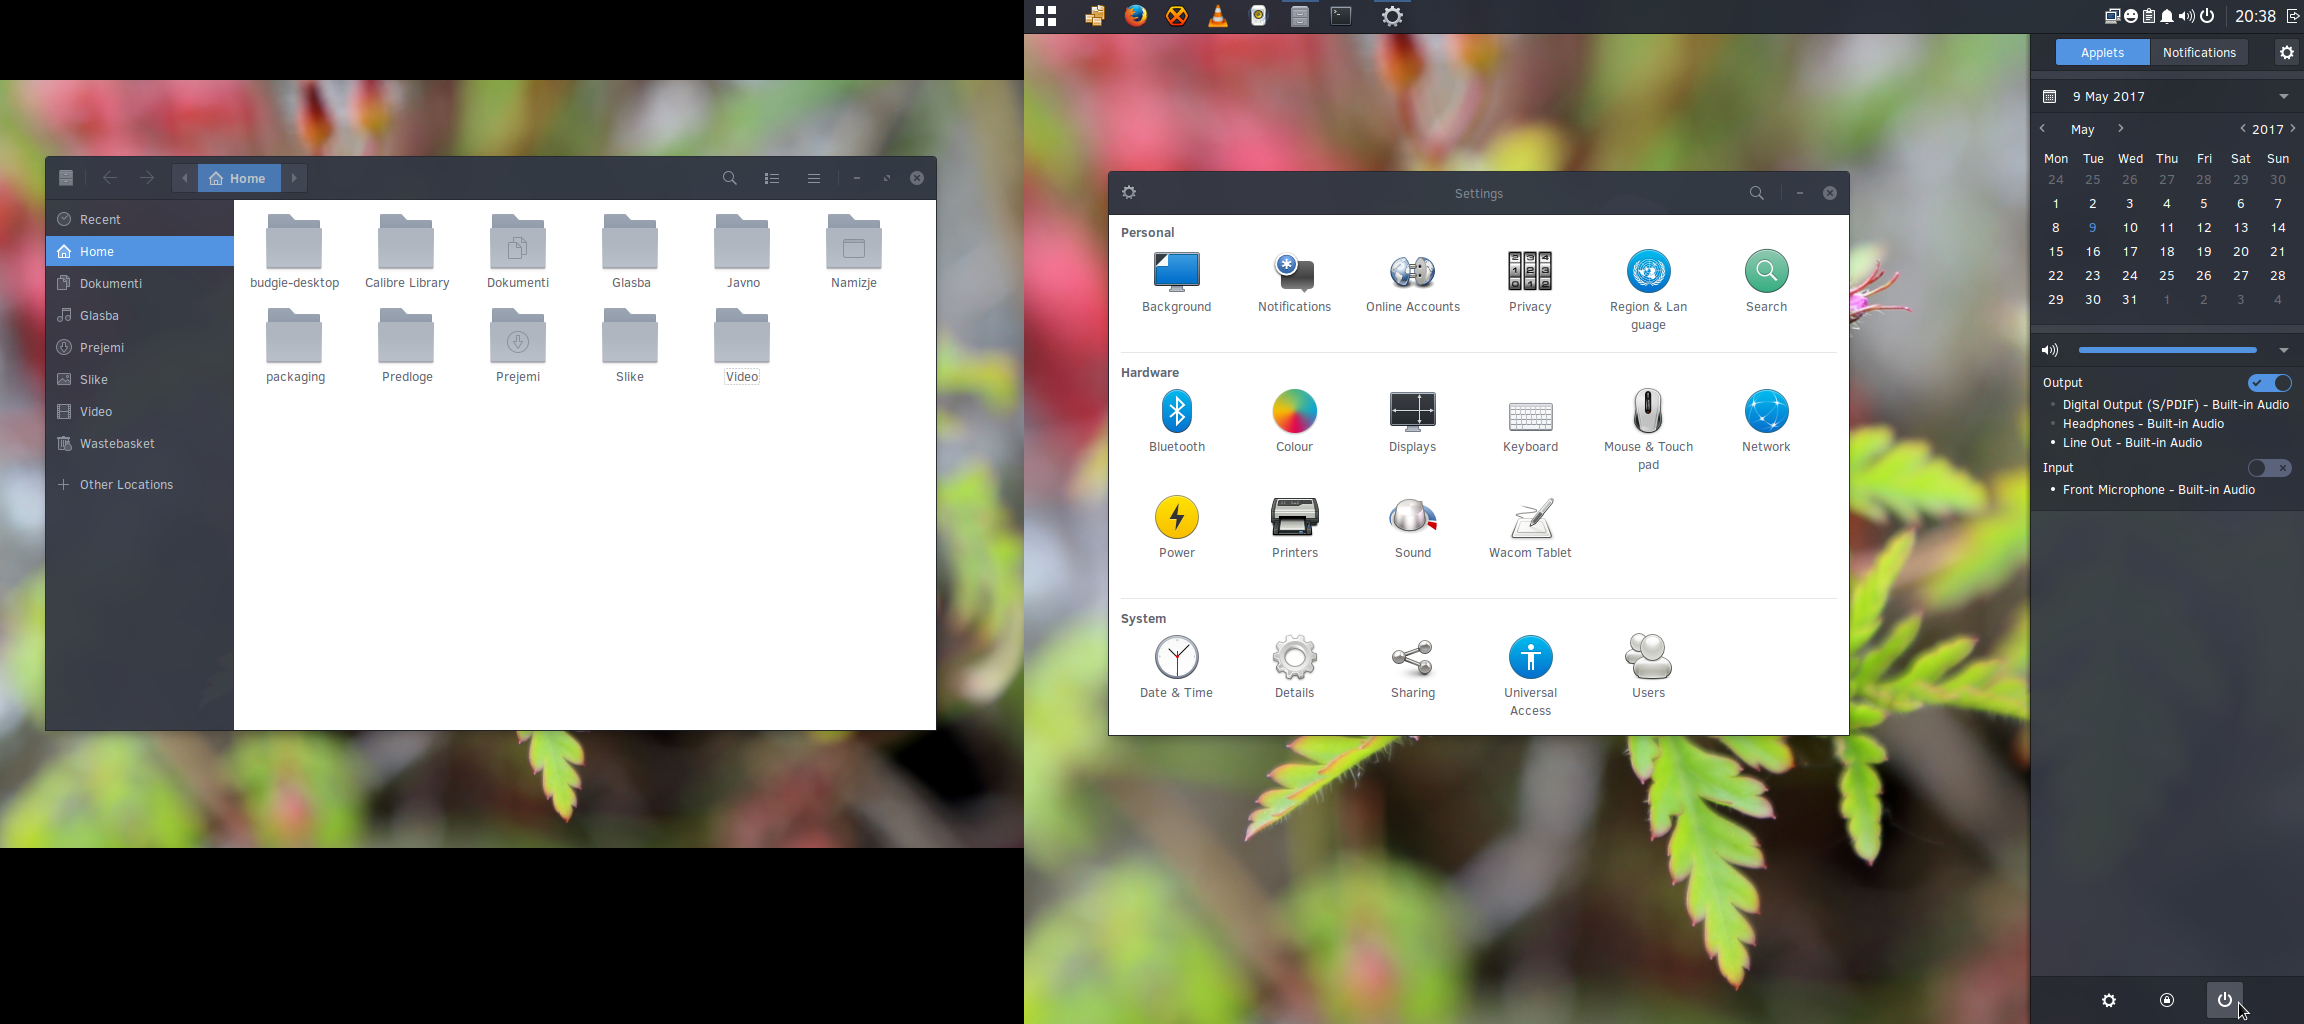Toggle the Input audio switch
2304x1024 pixels.
2269,468
